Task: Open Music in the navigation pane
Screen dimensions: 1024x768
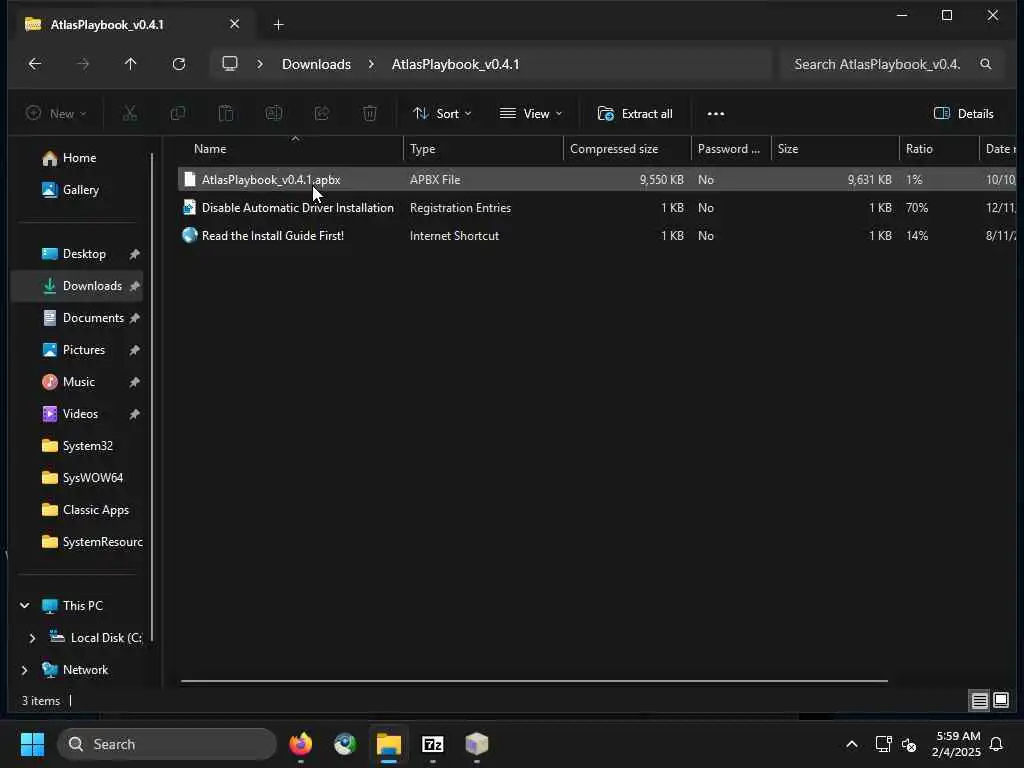Action: tap(78, 382)
